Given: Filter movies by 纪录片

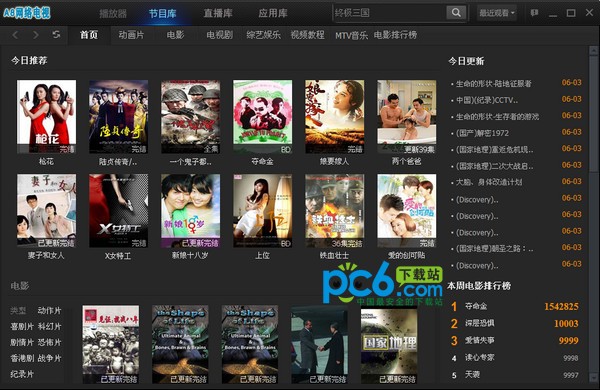Looking at the screenshot, I should (x=22, y=374).
